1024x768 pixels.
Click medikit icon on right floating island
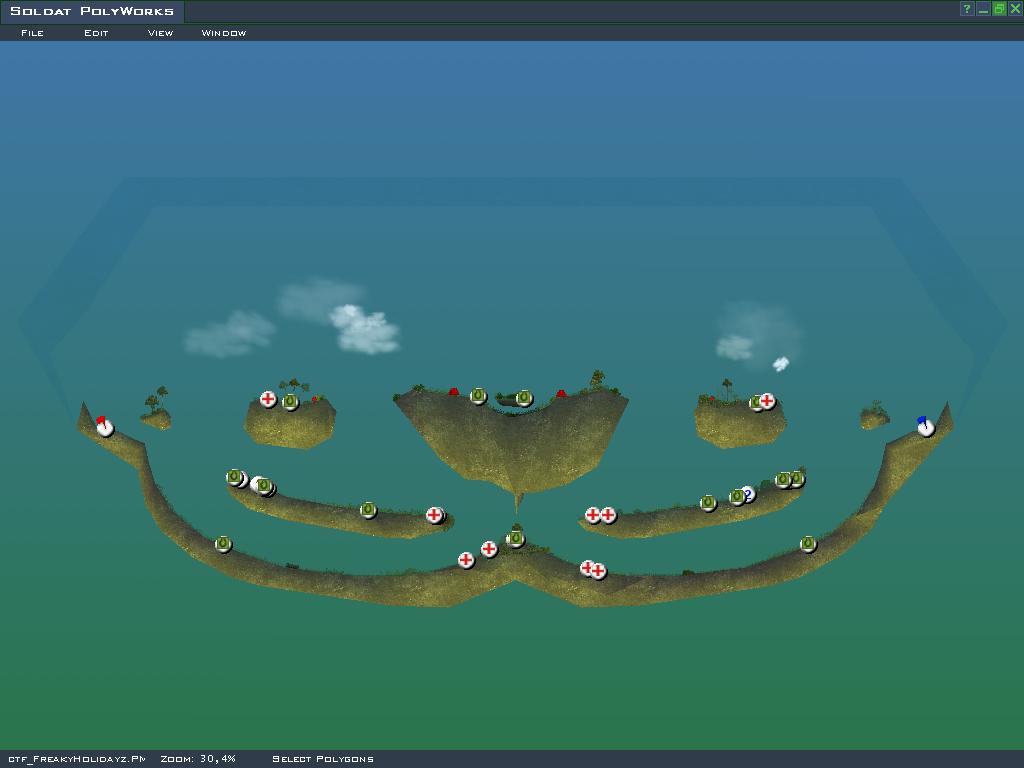tap(767, 401)
